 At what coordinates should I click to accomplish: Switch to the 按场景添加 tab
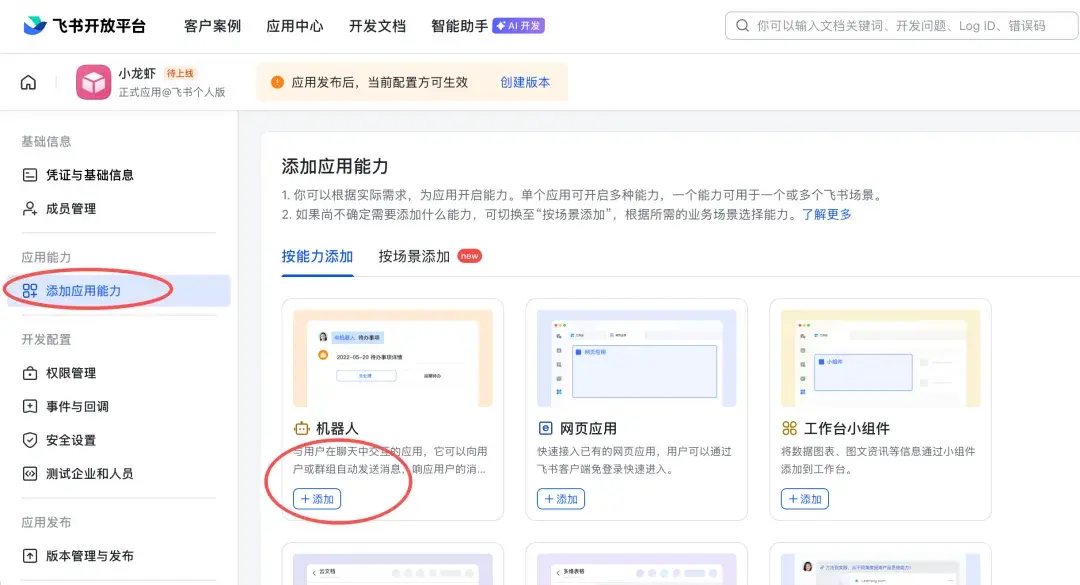tap(414, 257)
